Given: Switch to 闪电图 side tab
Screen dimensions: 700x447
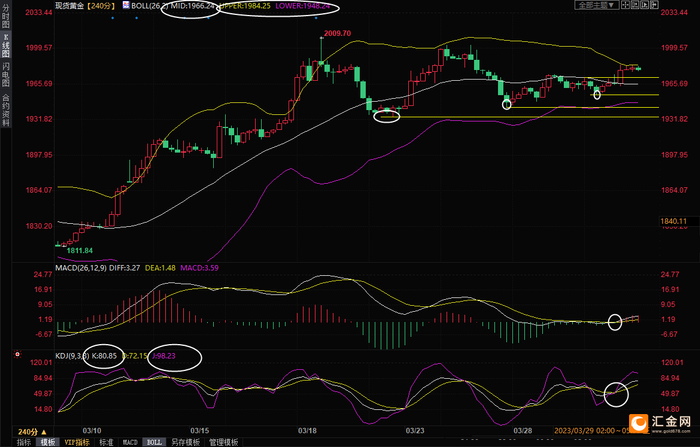Looking at the screenshot, I should 5,74.
